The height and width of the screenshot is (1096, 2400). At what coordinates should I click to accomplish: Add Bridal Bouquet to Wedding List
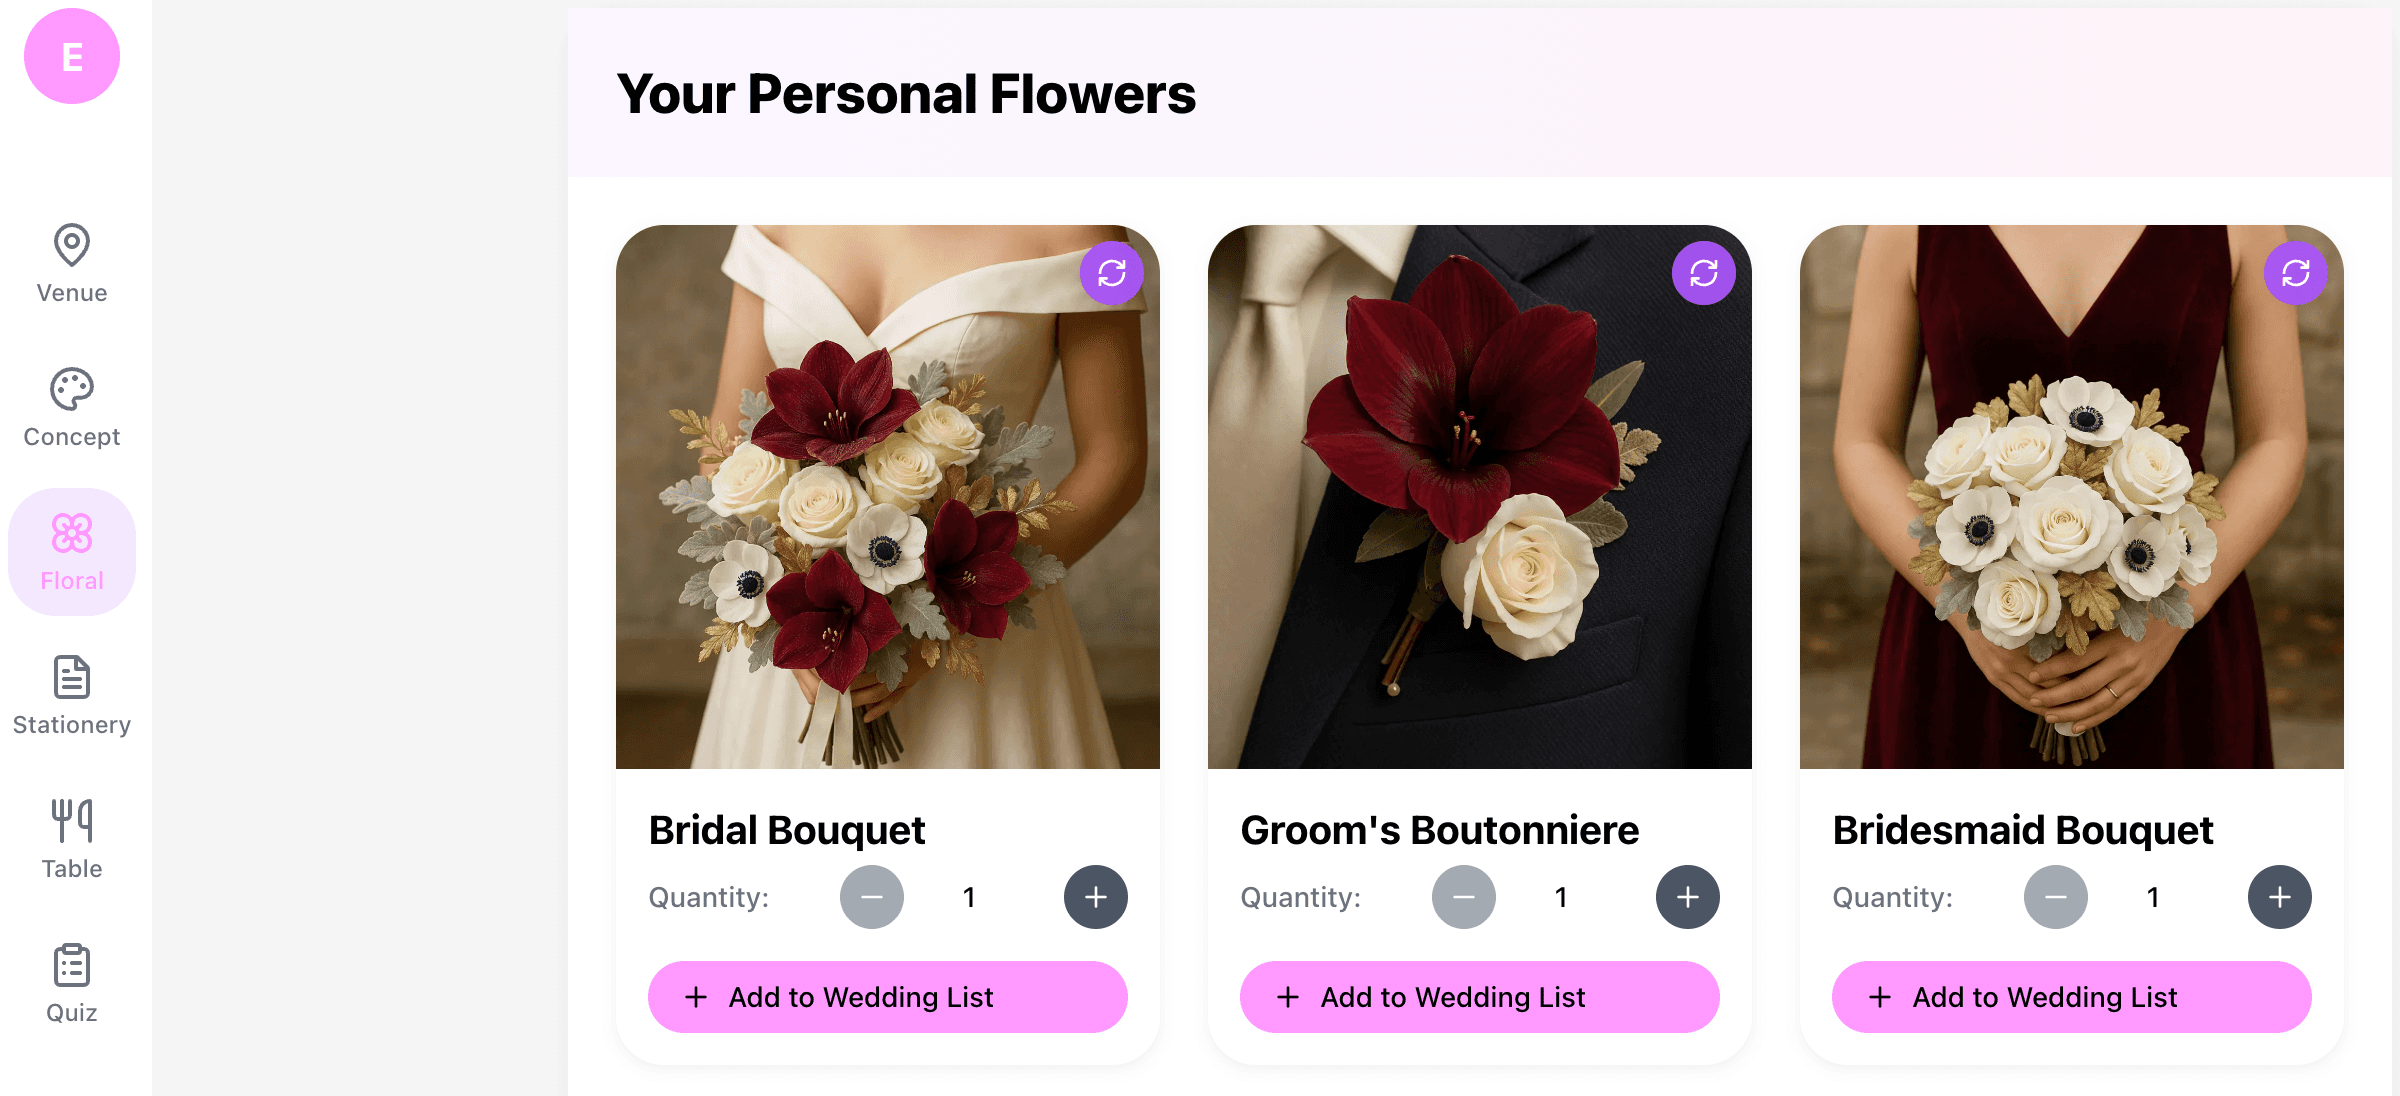click(x=888, y=997)
